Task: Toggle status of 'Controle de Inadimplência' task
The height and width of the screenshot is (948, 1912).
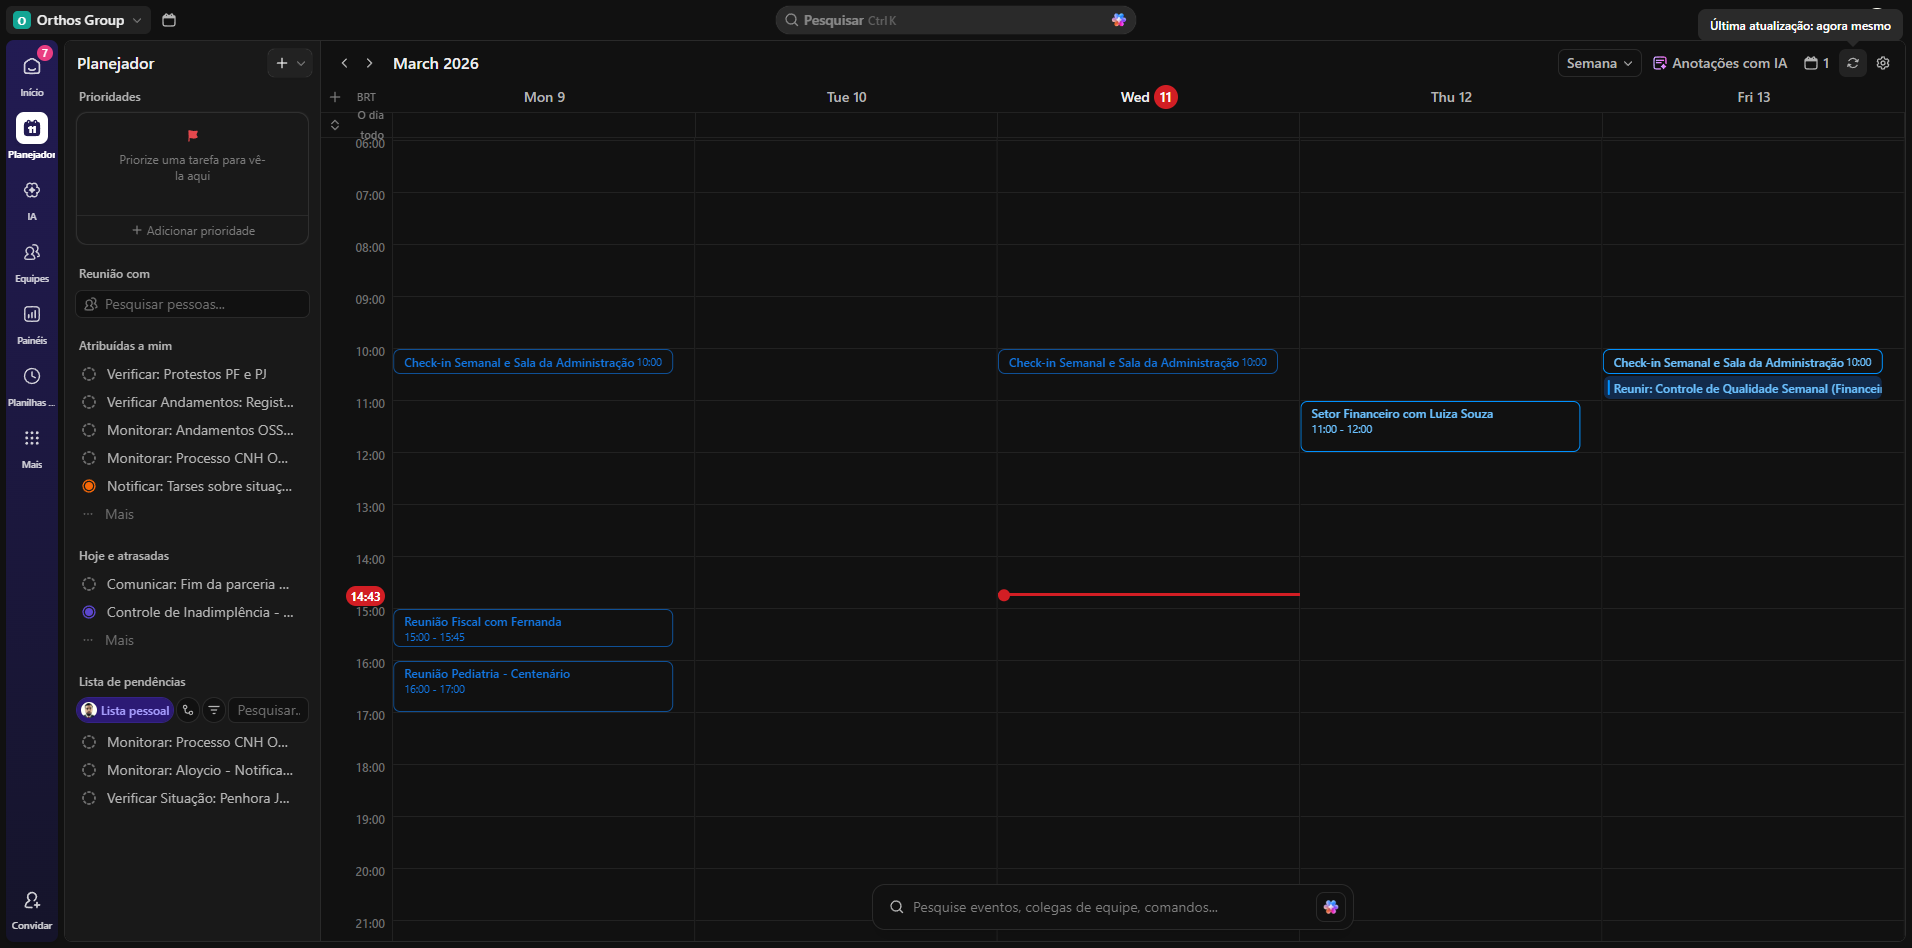Action: [x=89, y=612]
